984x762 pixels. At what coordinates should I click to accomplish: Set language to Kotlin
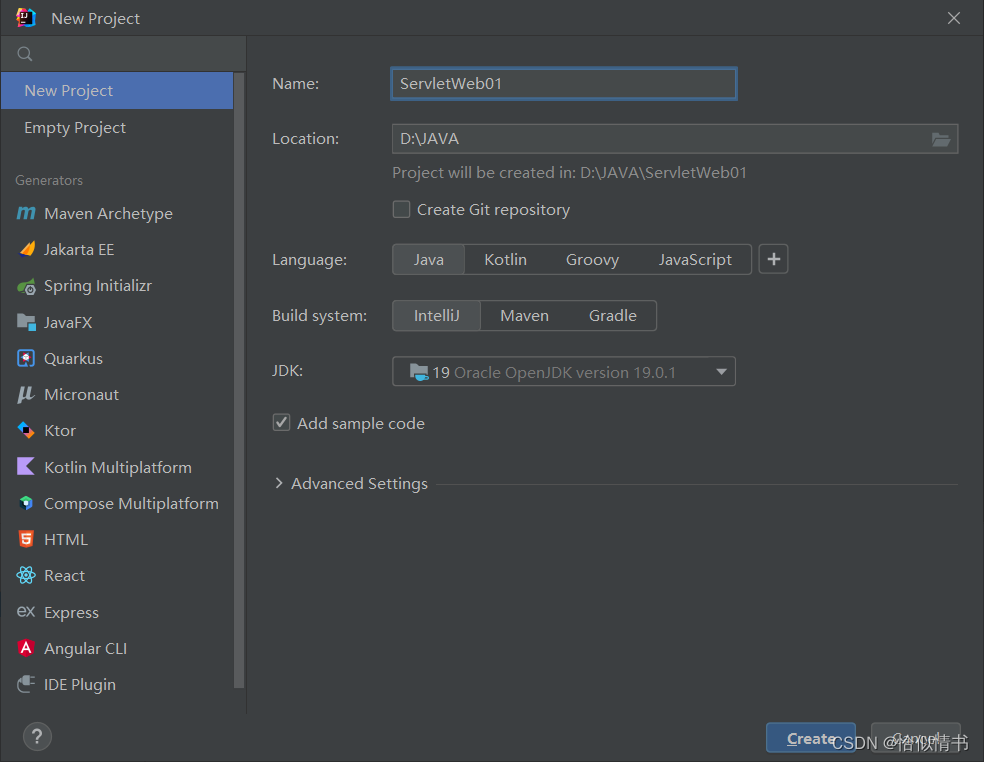click(505, 260)
